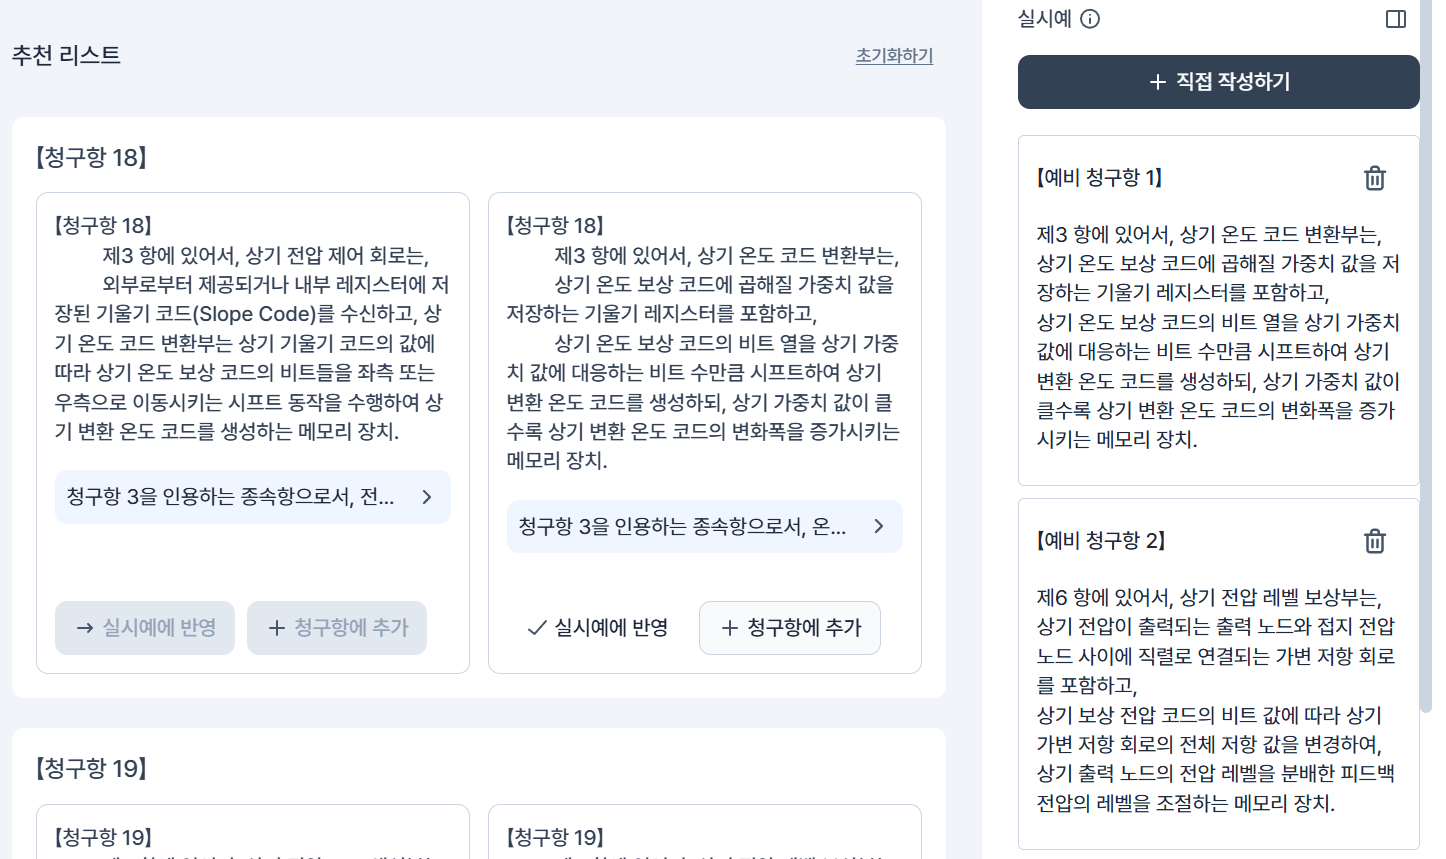Click the 추천 리스트 heading

66,55
